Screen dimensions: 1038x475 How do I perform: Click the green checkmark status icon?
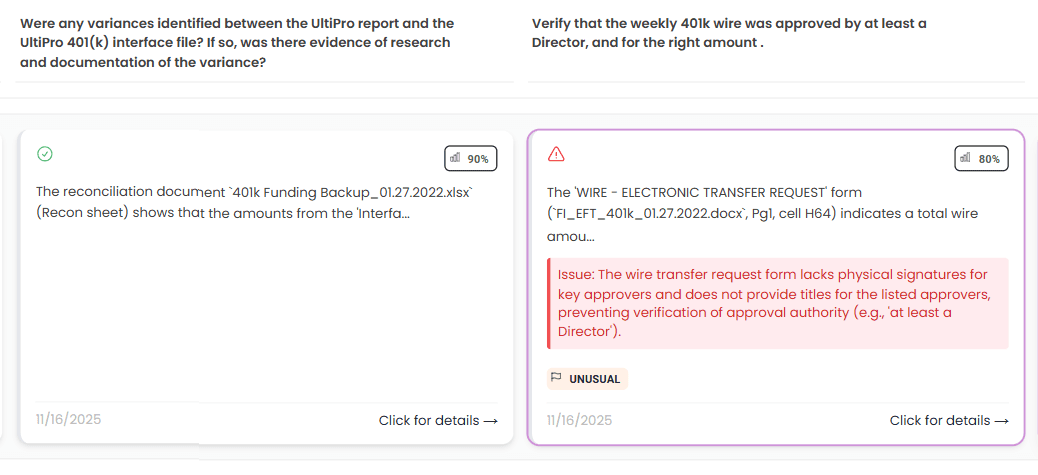pyautogui.click(x=44, y=154)
